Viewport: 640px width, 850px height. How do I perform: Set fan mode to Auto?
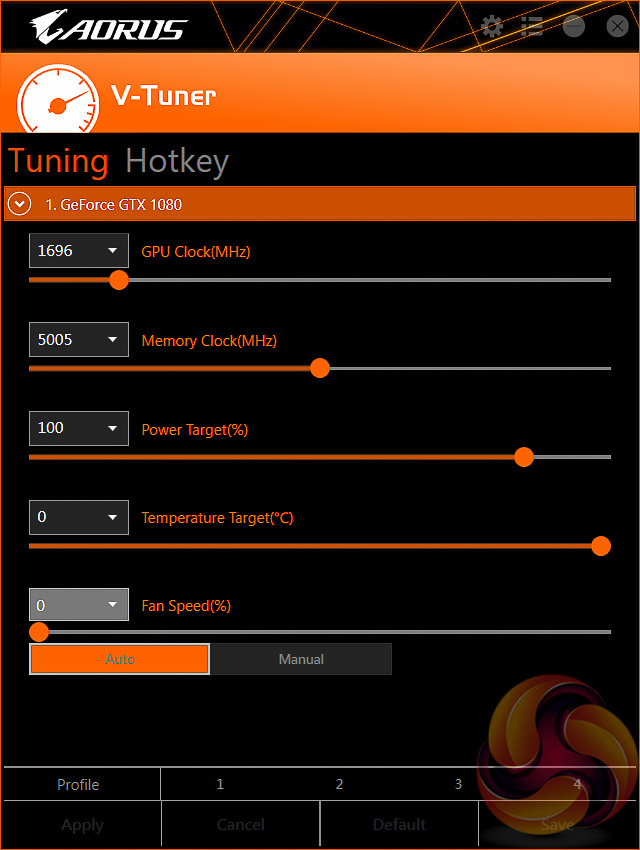point(119,659)
